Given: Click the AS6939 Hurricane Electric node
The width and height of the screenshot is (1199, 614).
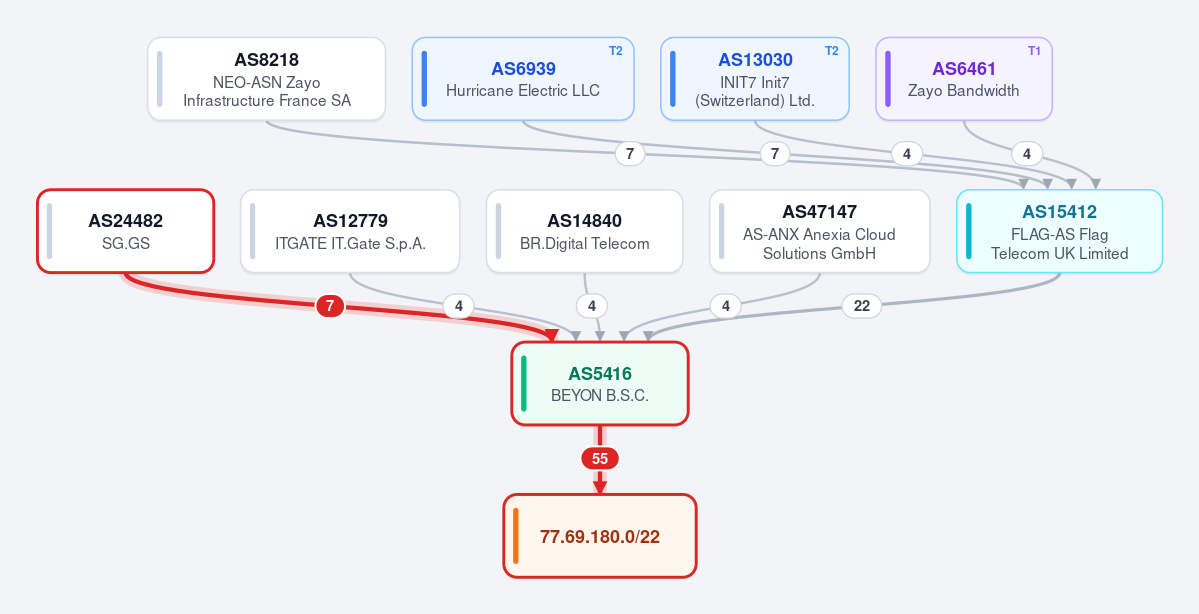Looking at the screenshot, I should (523, 79).
